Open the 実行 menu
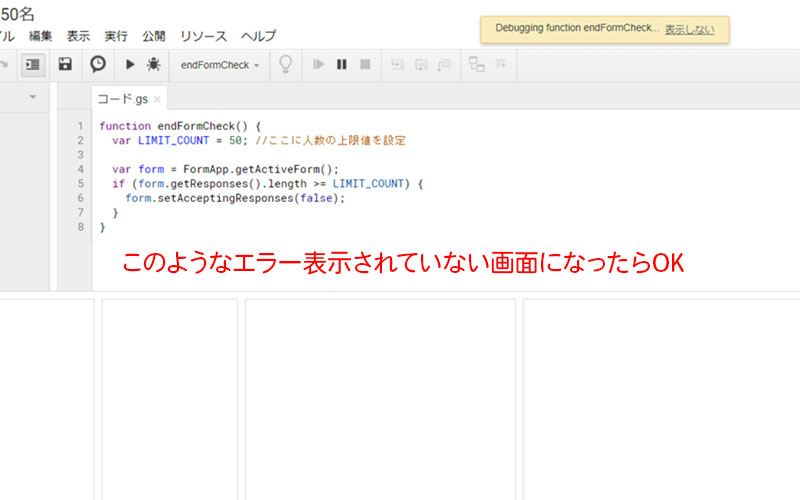 pyautogui.click(x=116, y=36)
